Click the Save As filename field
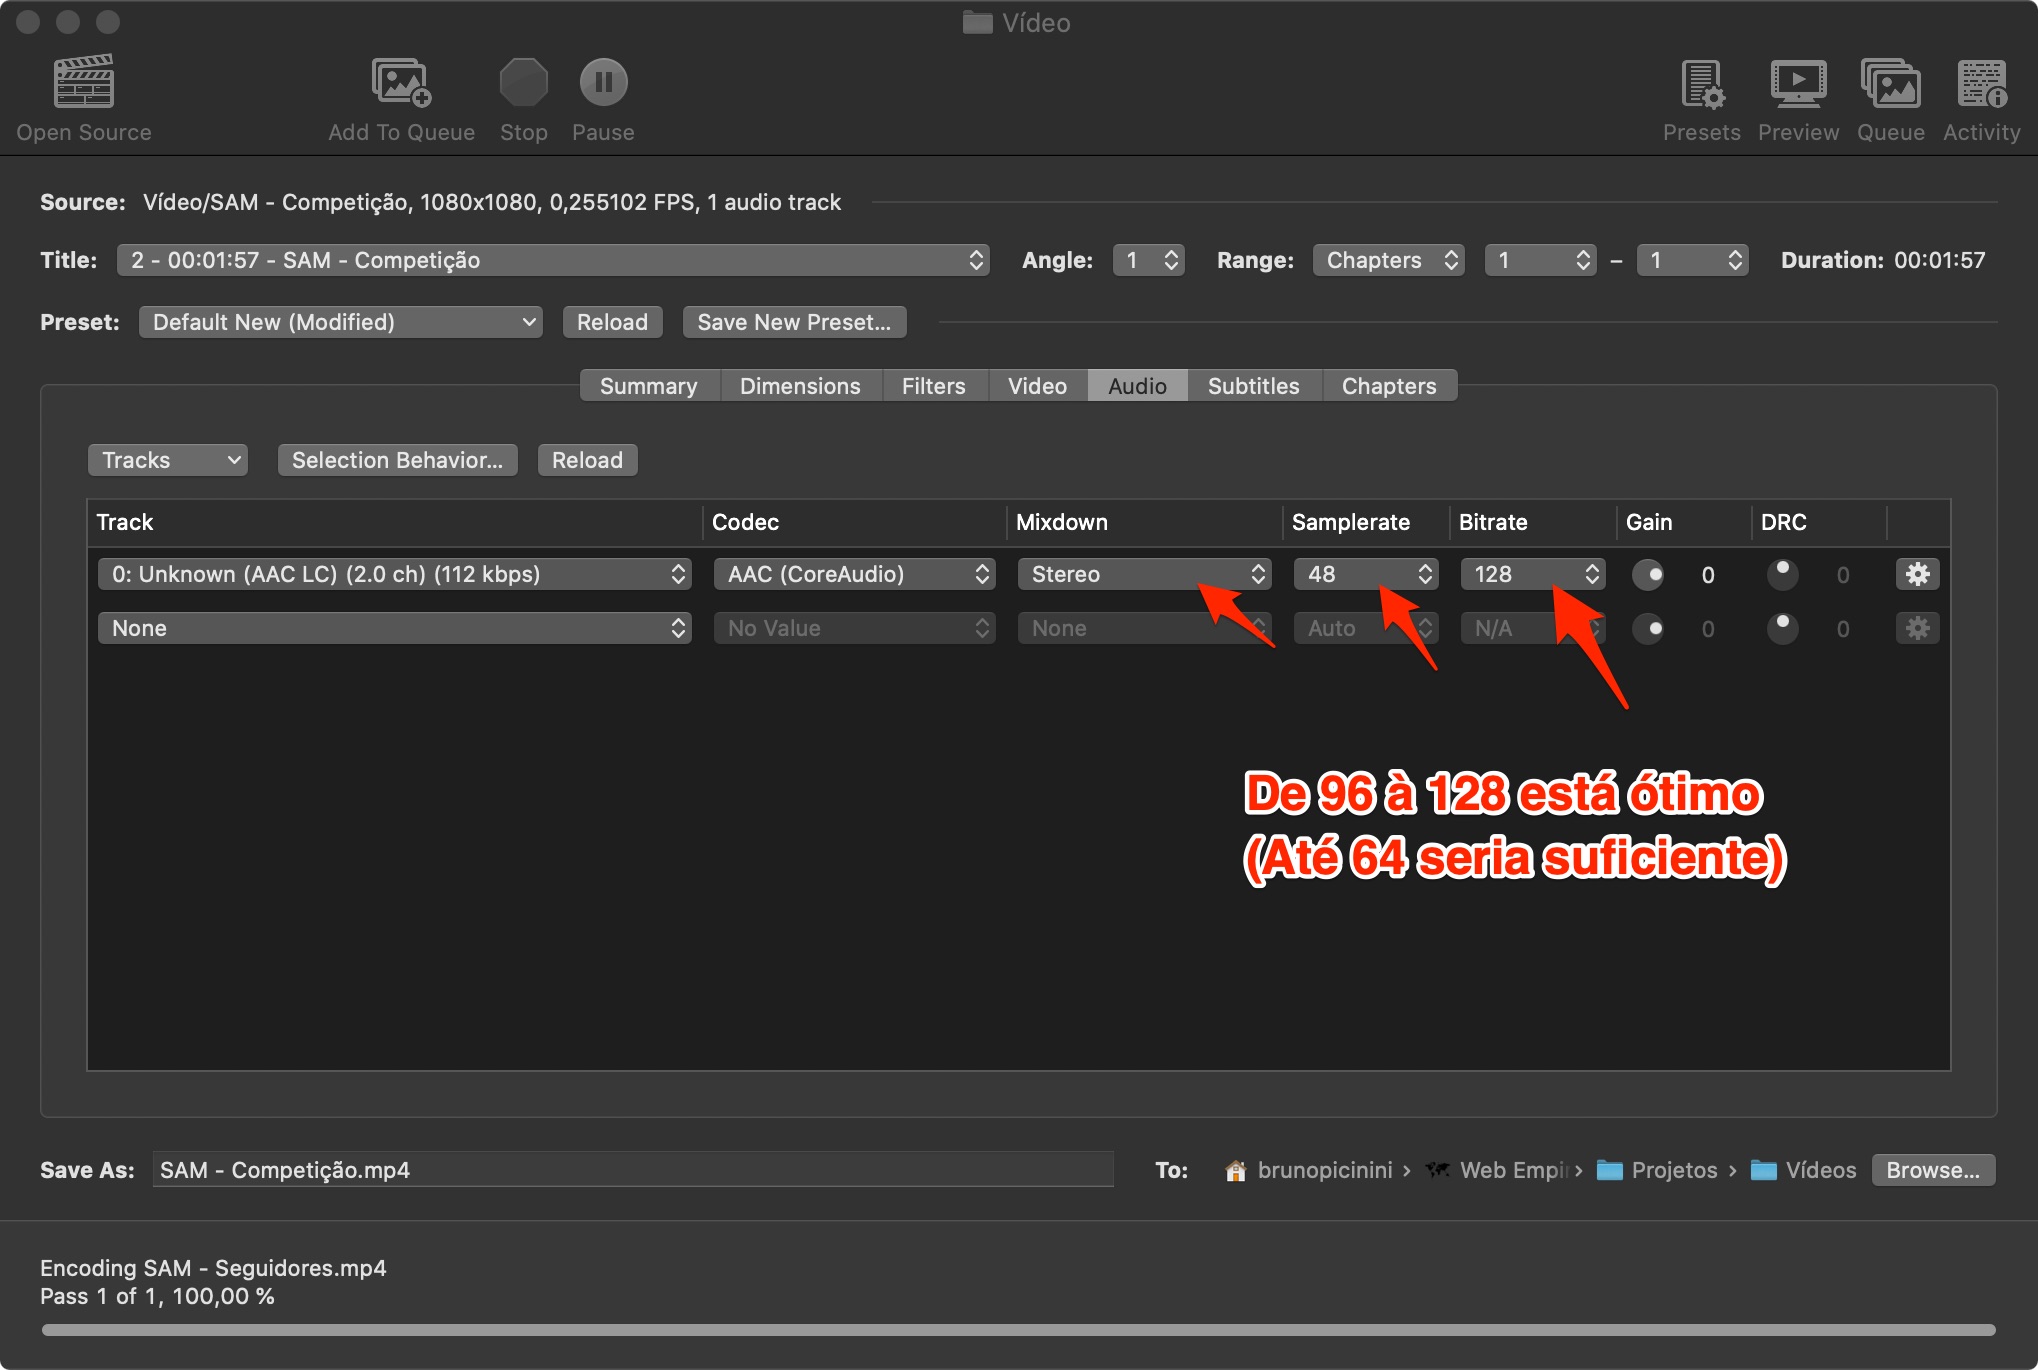2038x1370 pixels. tap(632, 1170)
